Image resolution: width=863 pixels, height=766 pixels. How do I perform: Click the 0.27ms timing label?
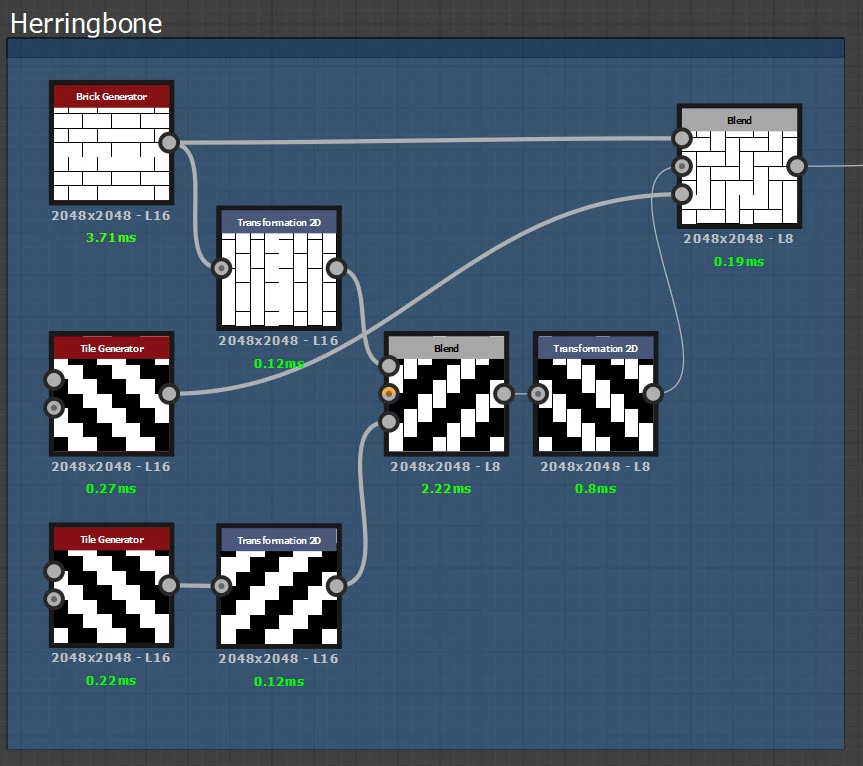point(111,488)
